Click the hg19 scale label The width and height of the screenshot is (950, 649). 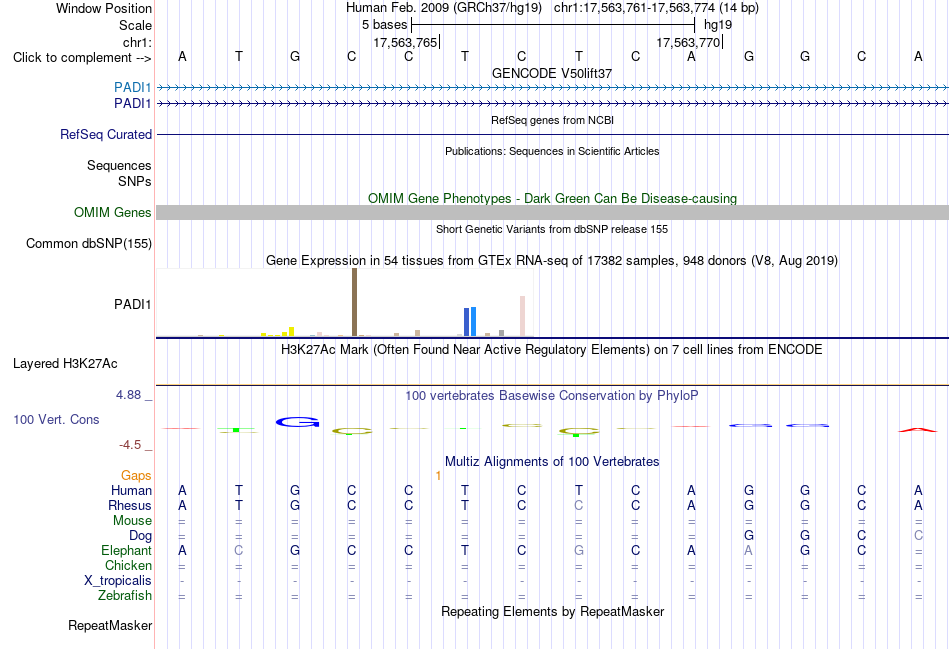click(x=718, y=25)
